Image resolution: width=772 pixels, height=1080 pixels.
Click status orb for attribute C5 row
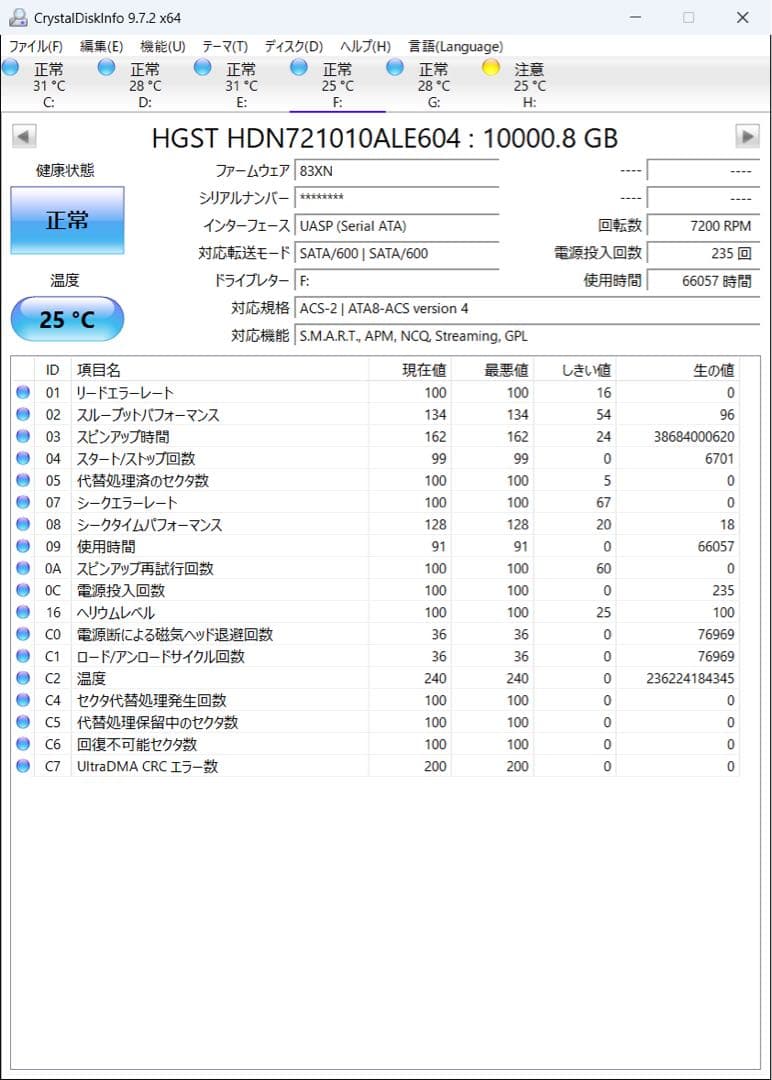pos(23,722)
